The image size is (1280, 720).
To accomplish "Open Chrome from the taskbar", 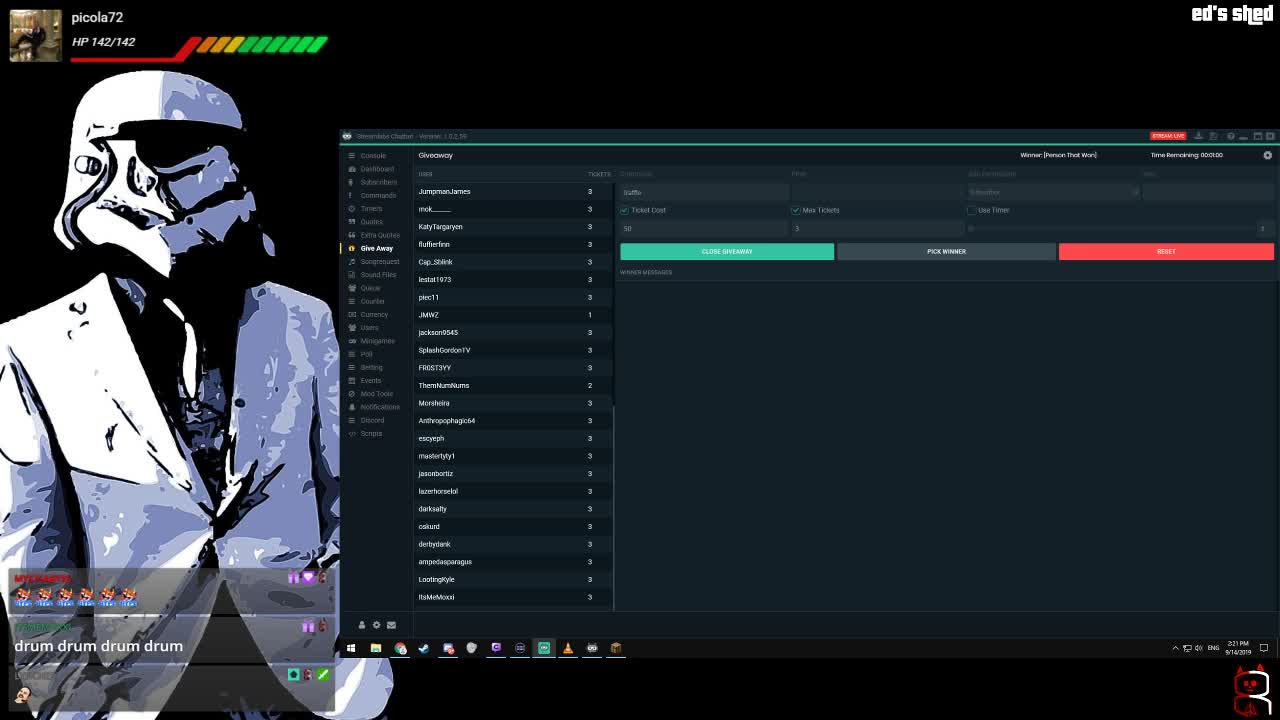I will pyautogui.click(x=400, y=648).
